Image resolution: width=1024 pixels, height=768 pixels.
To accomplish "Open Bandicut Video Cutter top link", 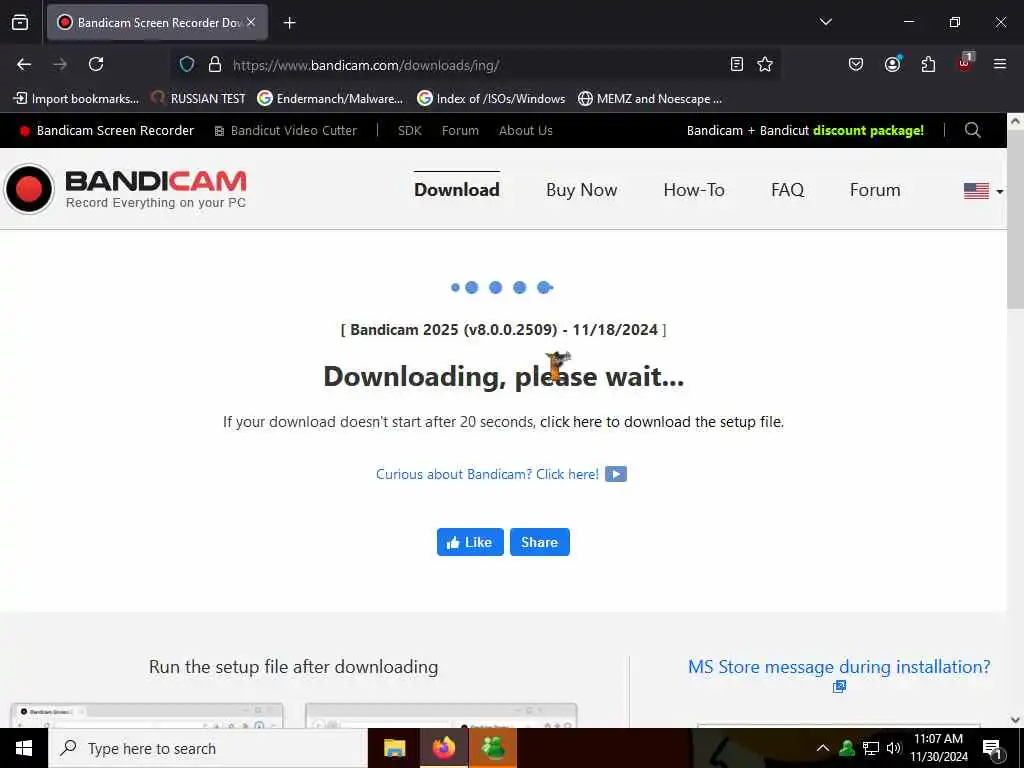I will click(286, 131).
